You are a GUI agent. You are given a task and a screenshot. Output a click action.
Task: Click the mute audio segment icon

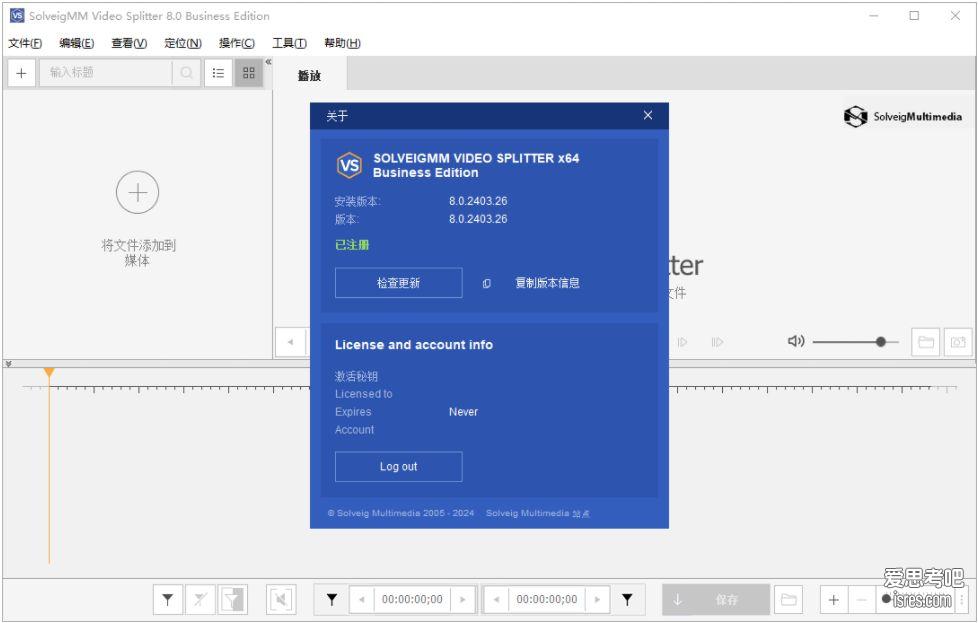pyautogui.click(x=281, y=599)
